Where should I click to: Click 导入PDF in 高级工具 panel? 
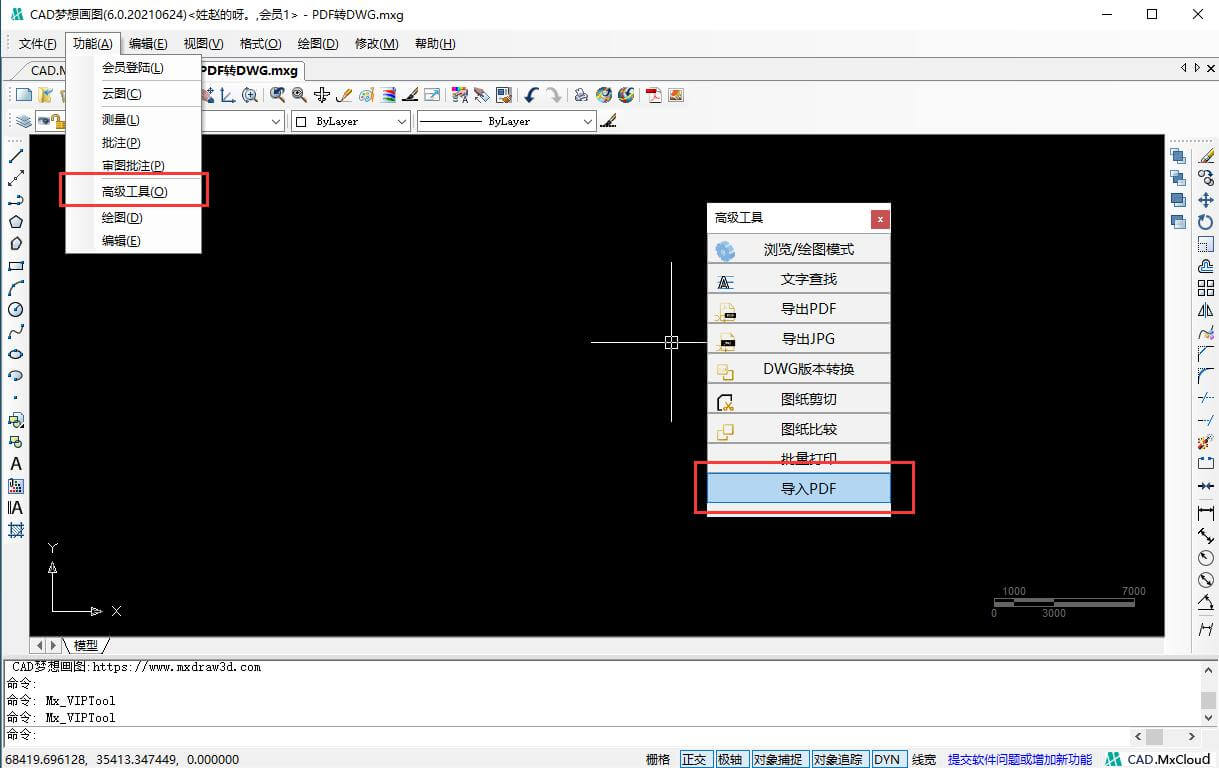coord(799,489)
